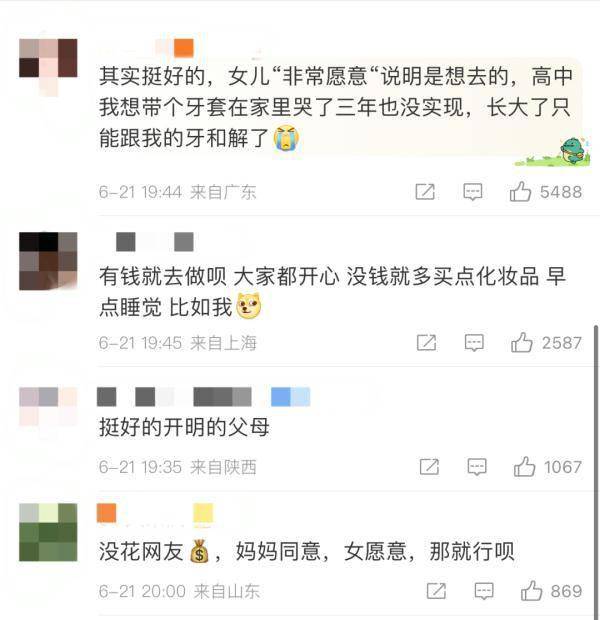600x620 pixels.
Task: Like the 挺好的开明的父母 comment
Action: point(524,467)
